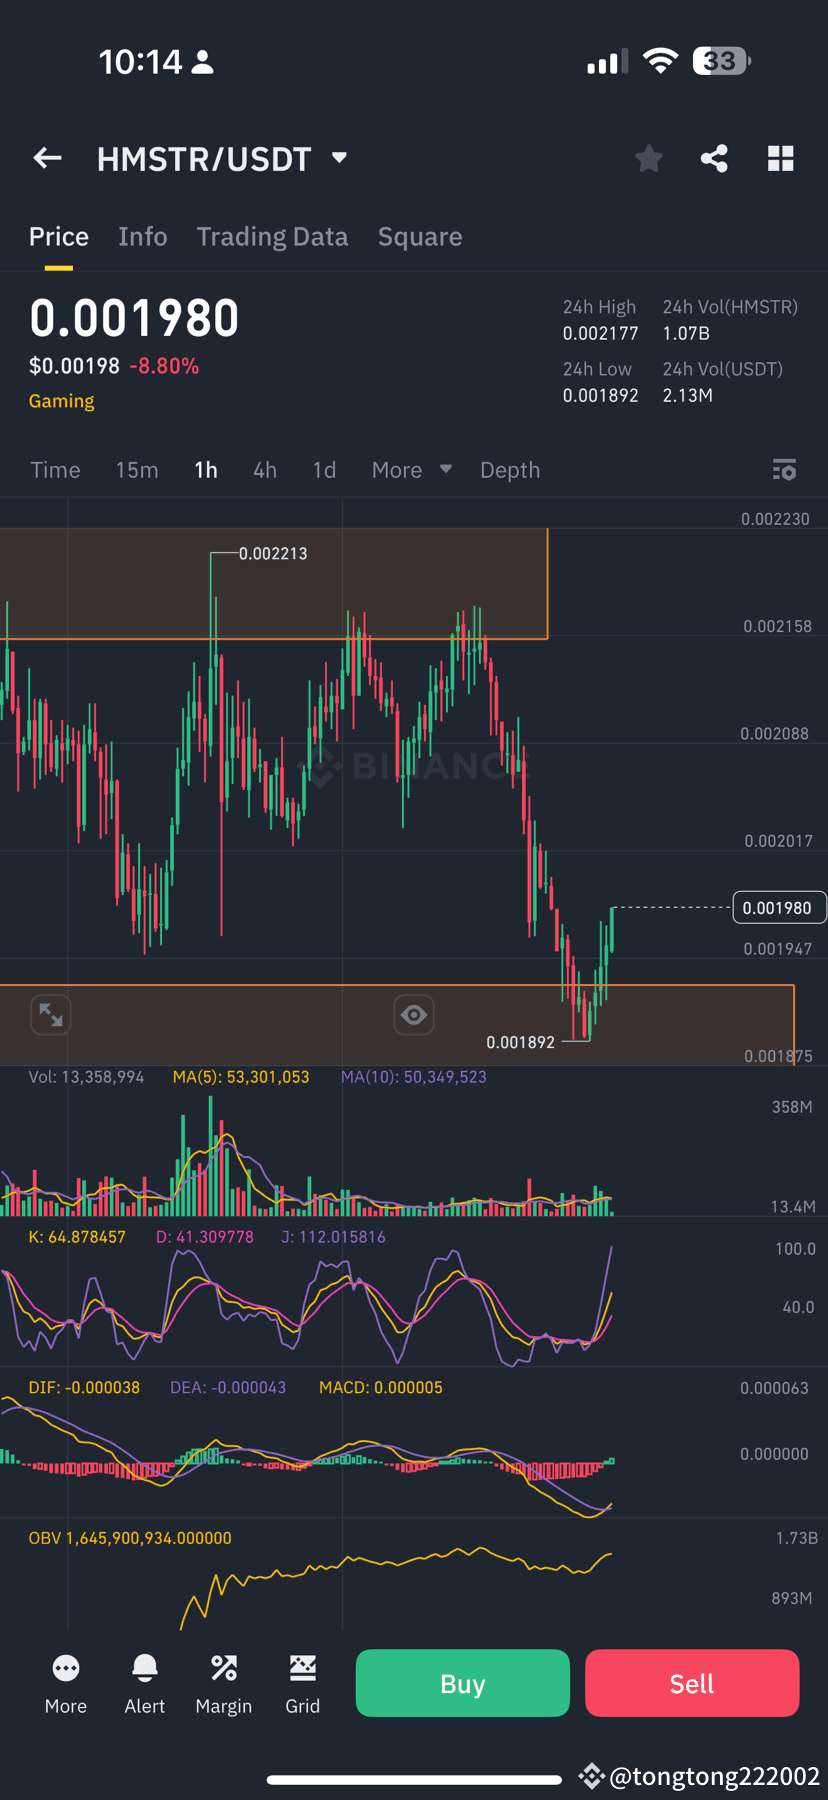Tap the Vol: 13,358,994 indicator label
Image resolution: width=828 pixels, height=1800 pixels.
[86, 1077]
